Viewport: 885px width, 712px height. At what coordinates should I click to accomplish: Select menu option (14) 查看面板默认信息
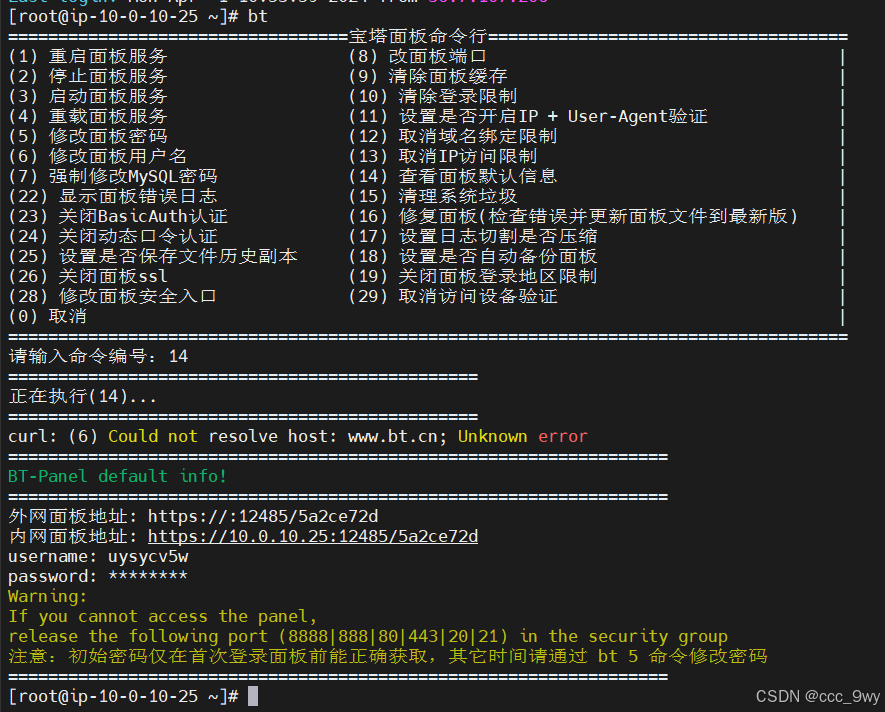coord(453,176)
